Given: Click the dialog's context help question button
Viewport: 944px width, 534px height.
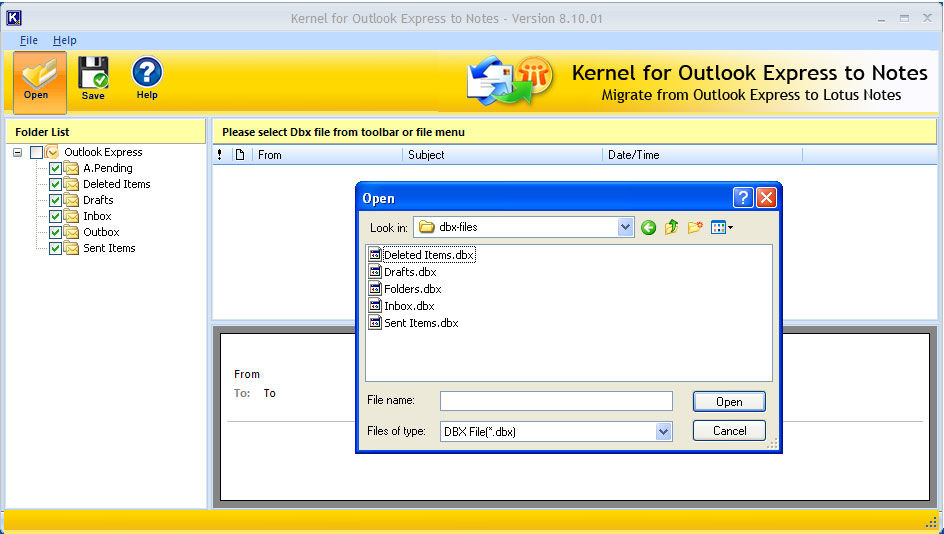Looking at the screenshot, I should 742,198.
